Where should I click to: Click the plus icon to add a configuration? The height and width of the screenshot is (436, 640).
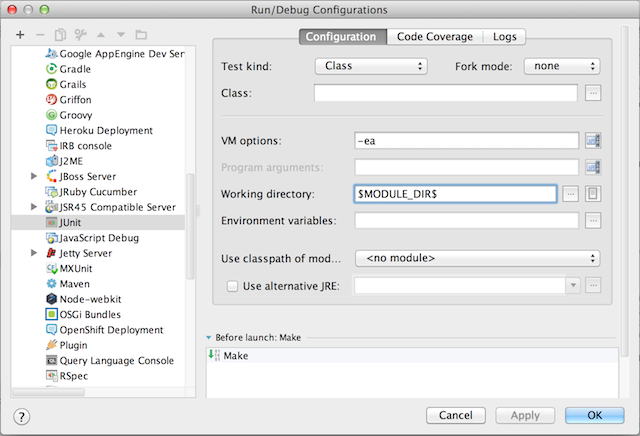point(20,35)
